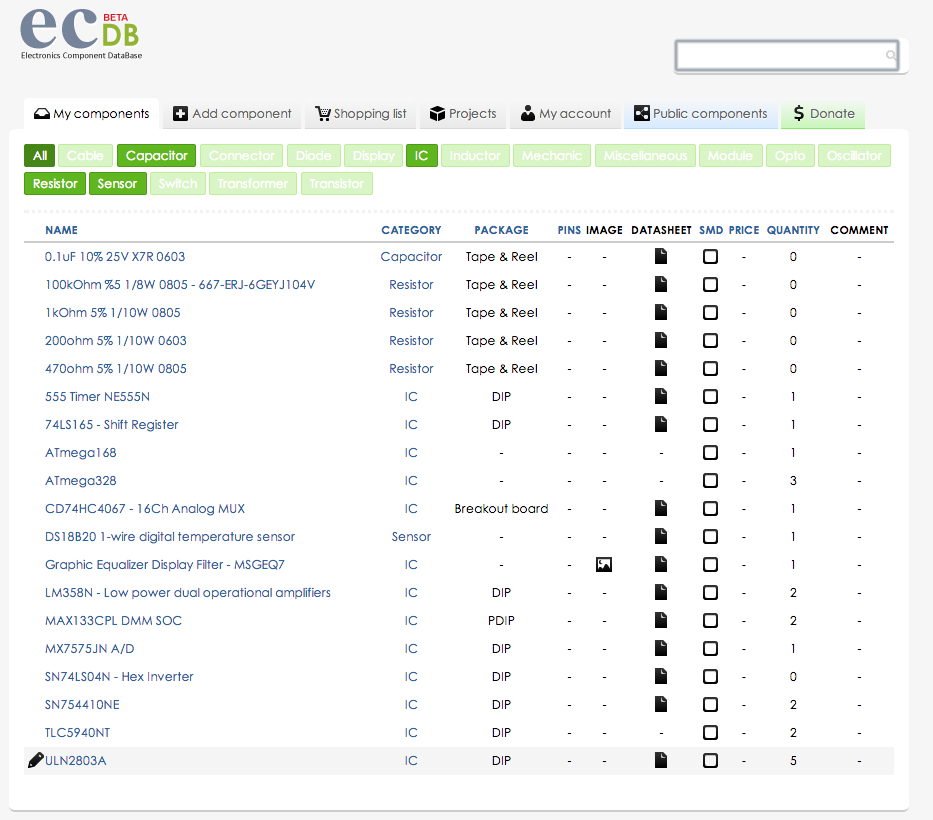Filter by Connector category
Image resolution: width=933 pixels, height=820 pixels.
coord(242,155)
